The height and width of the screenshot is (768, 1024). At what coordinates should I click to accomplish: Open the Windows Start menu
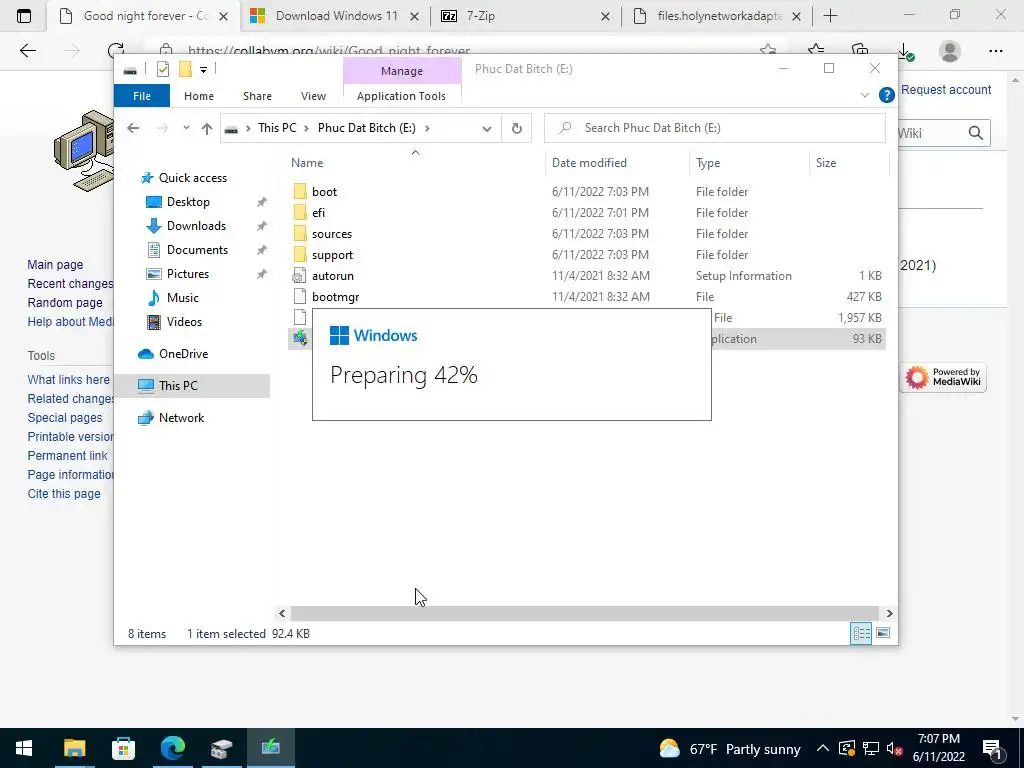click(x=24, y=748)
